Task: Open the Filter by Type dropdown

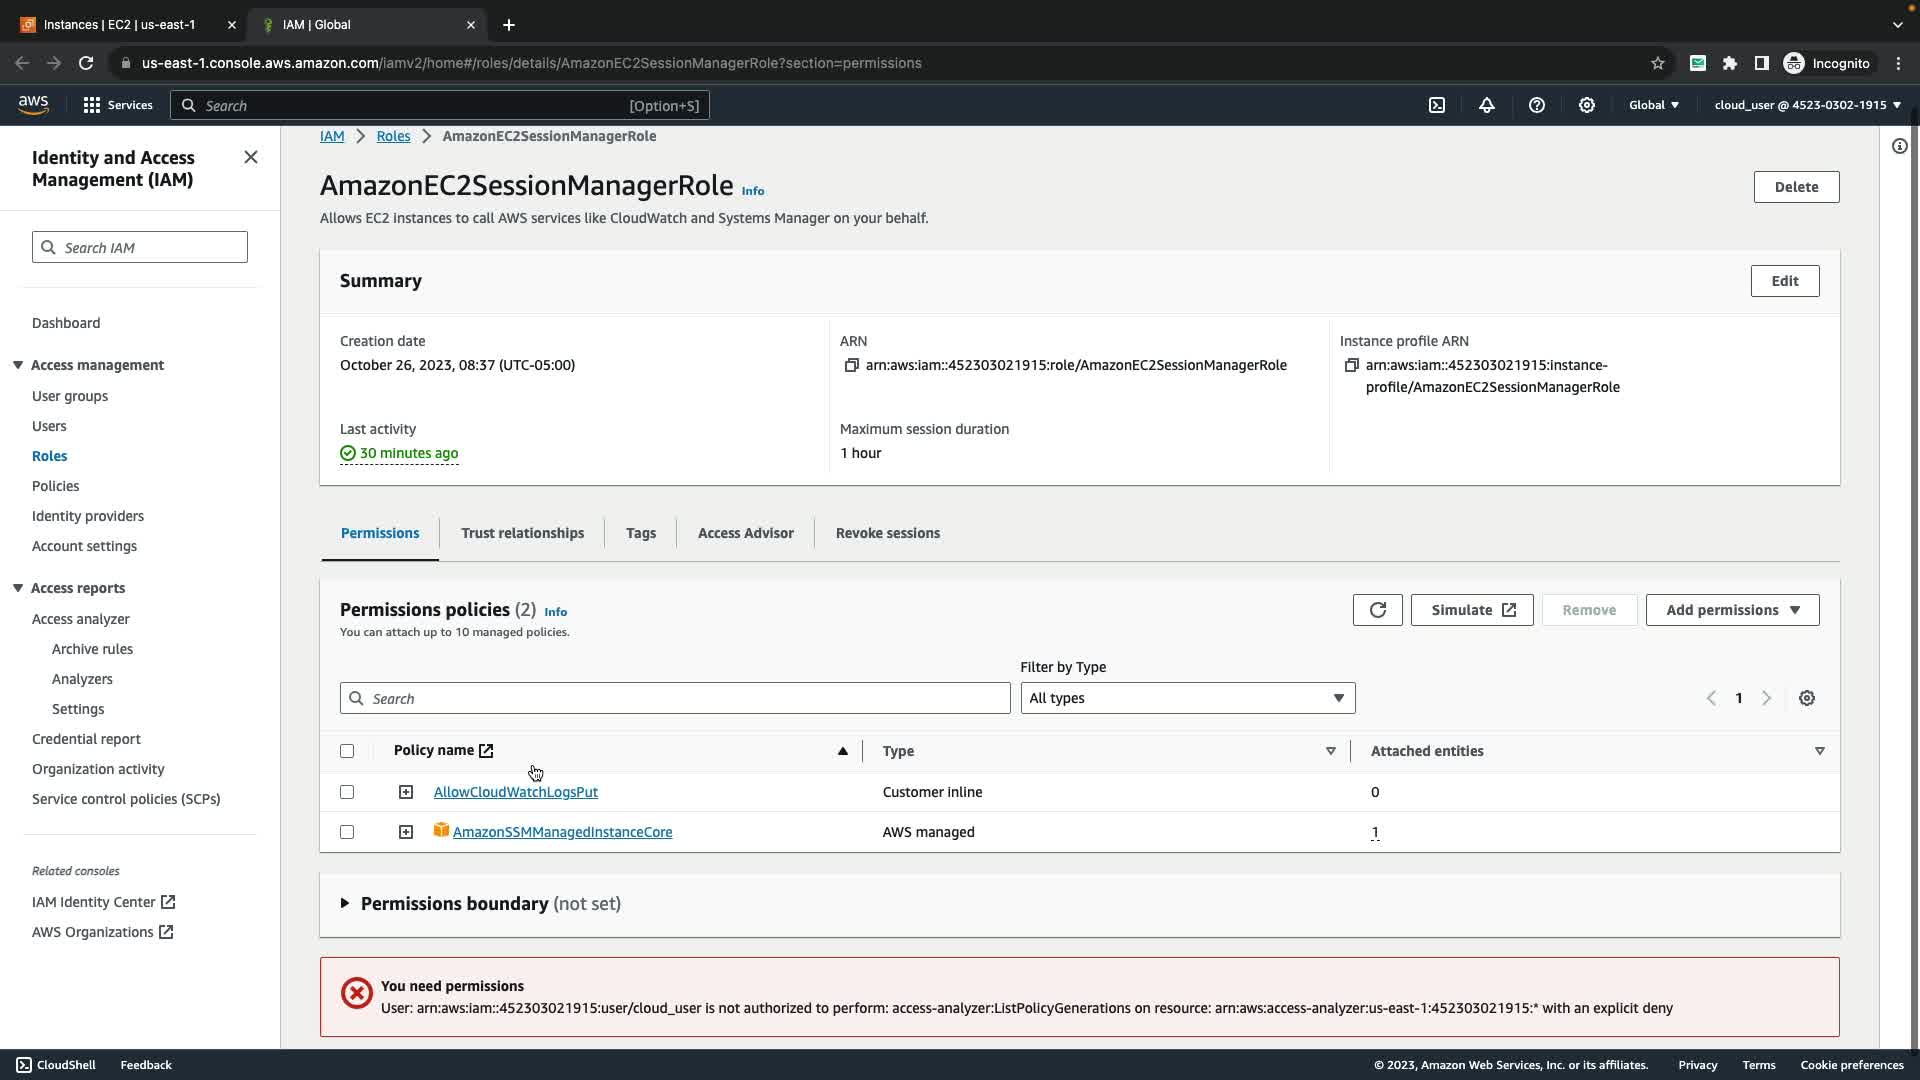Action: [1187, 698]
